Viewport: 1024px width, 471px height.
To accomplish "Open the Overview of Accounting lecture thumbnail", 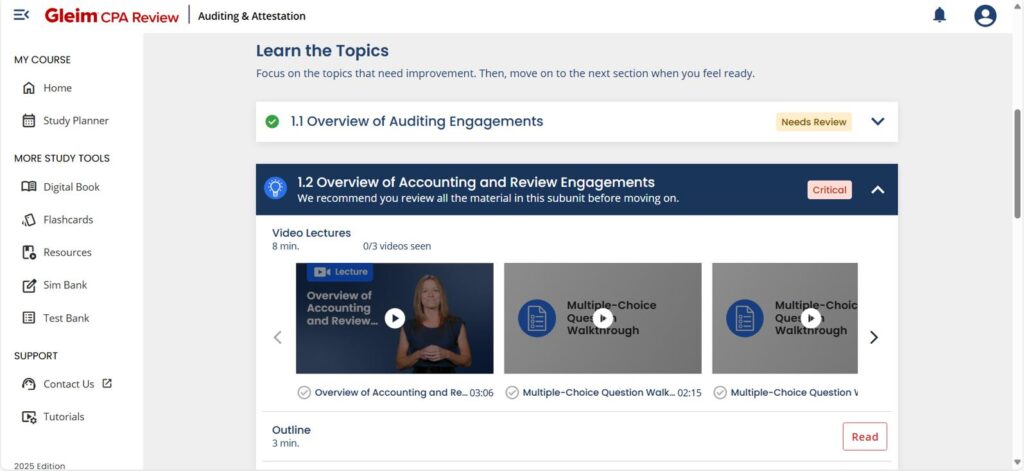I will [394, 318].
